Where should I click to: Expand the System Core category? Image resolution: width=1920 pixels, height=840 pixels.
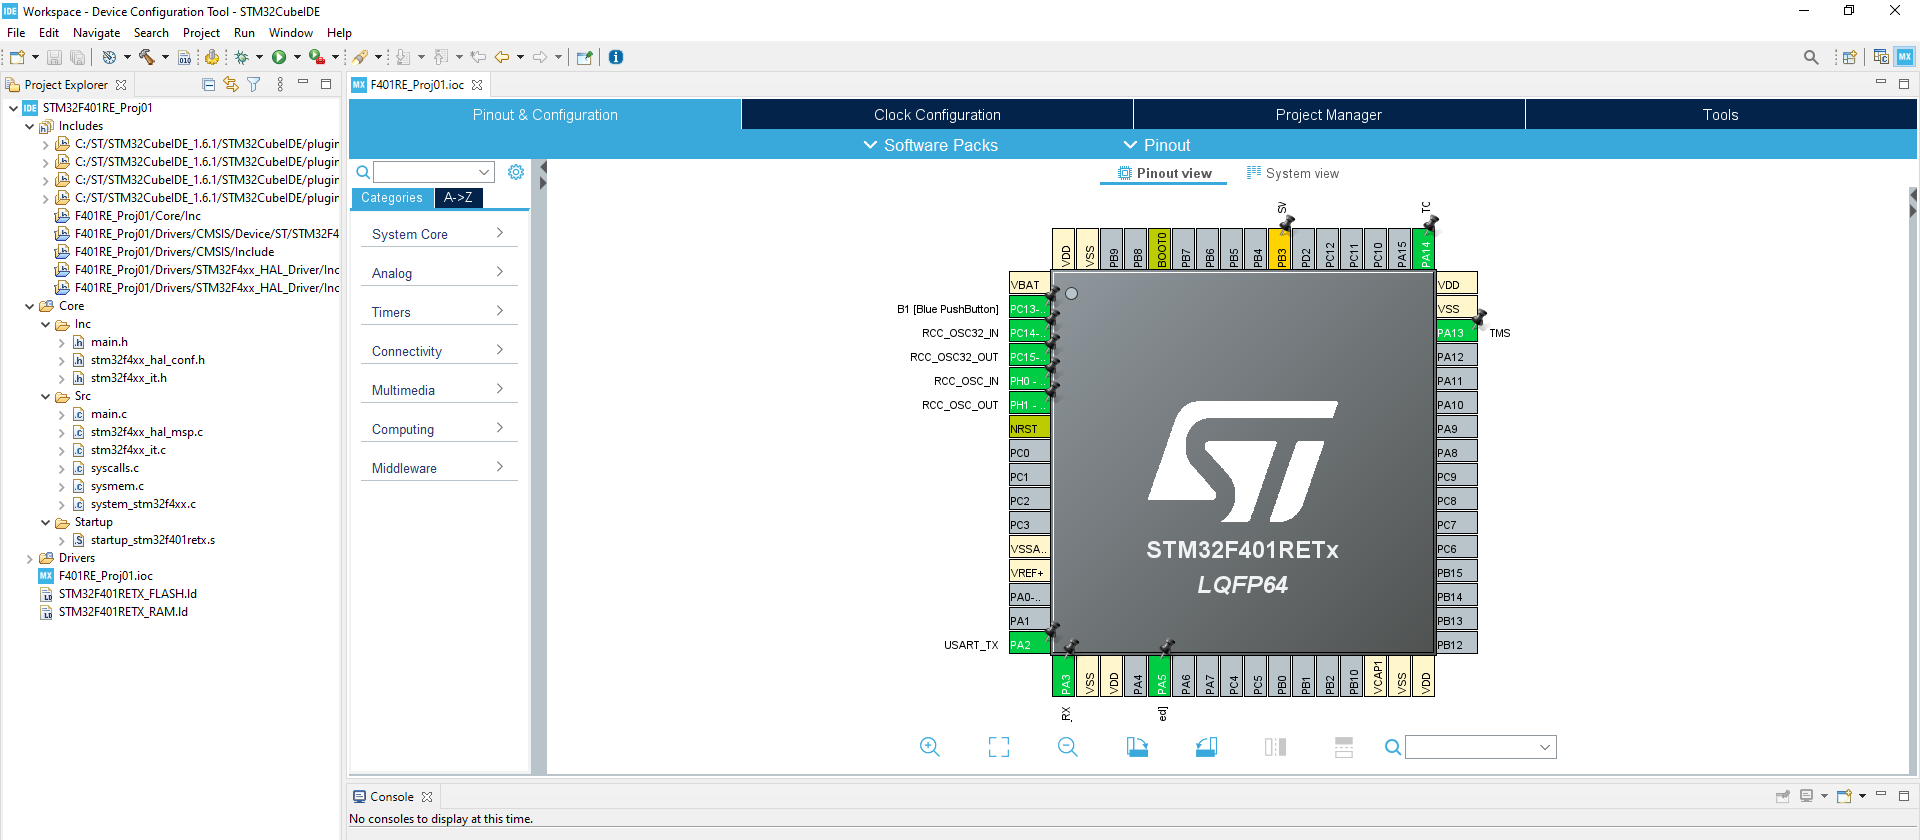[x=438, y=234]
